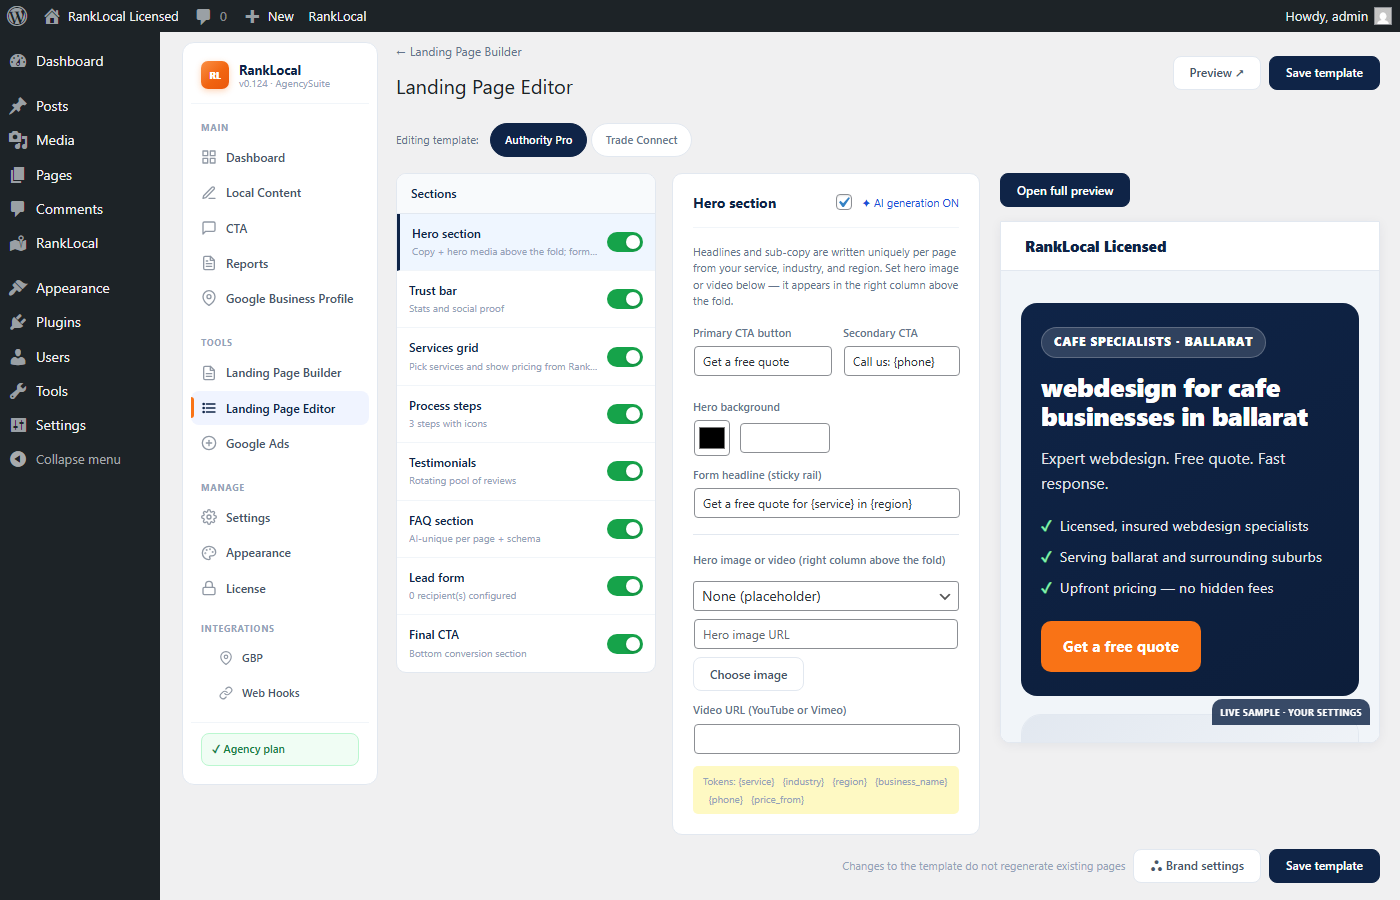Image resolution: width=1400 pixels, height=900 pixels.
Task: Click the License lock icon
Action: pos(209,588)
